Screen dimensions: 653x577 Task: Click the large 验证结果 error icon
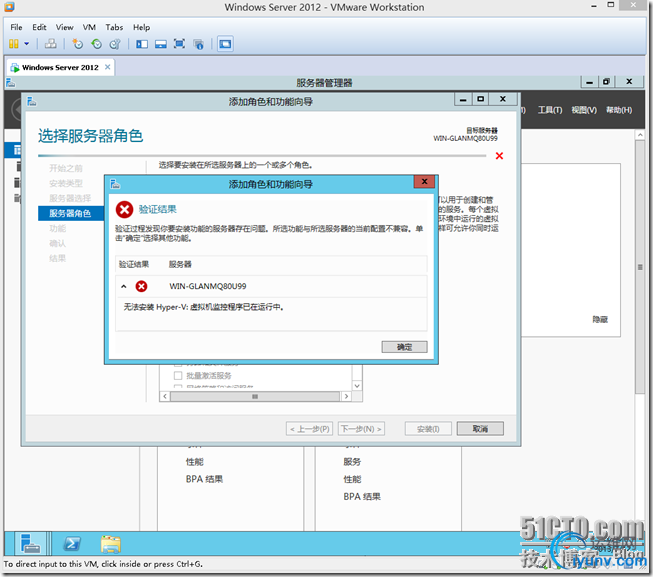pyautogui.click(x=125, y=209)
